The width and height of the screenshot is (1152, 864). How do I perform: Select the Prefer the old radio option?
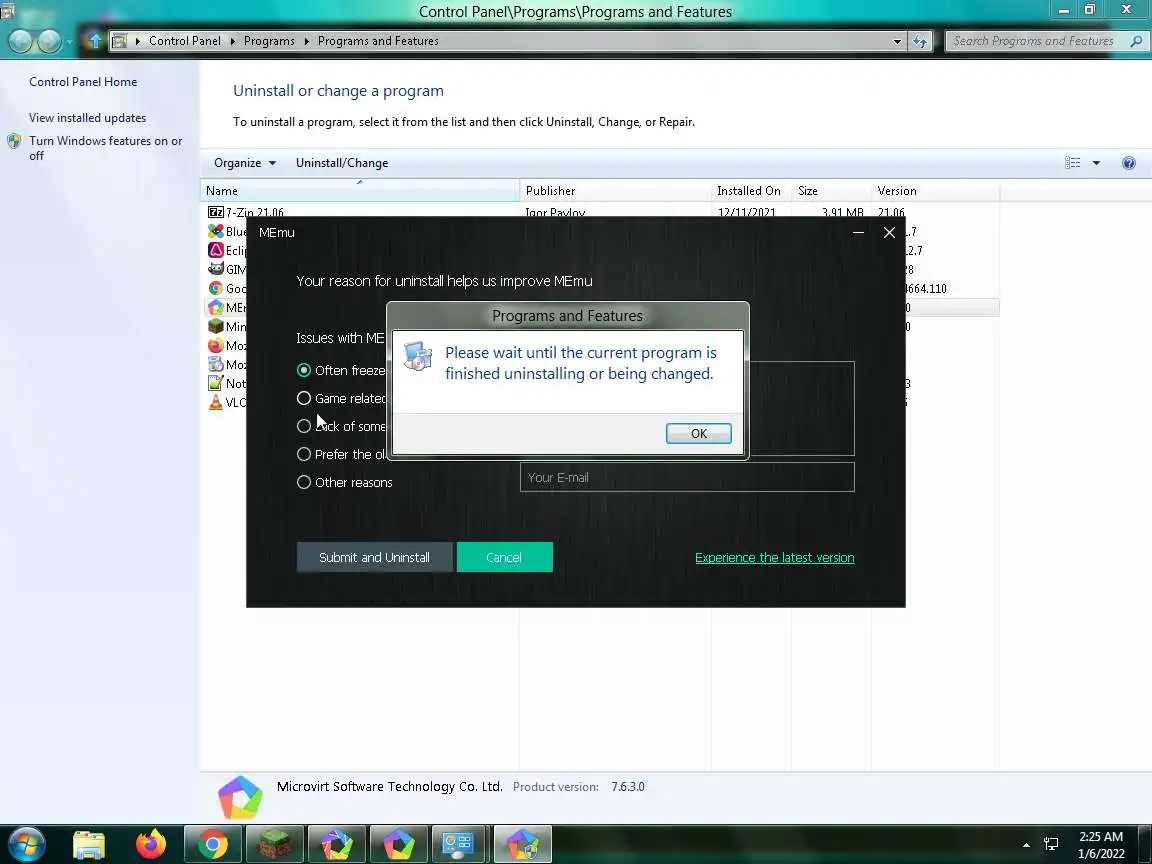(x=303, y=454)
